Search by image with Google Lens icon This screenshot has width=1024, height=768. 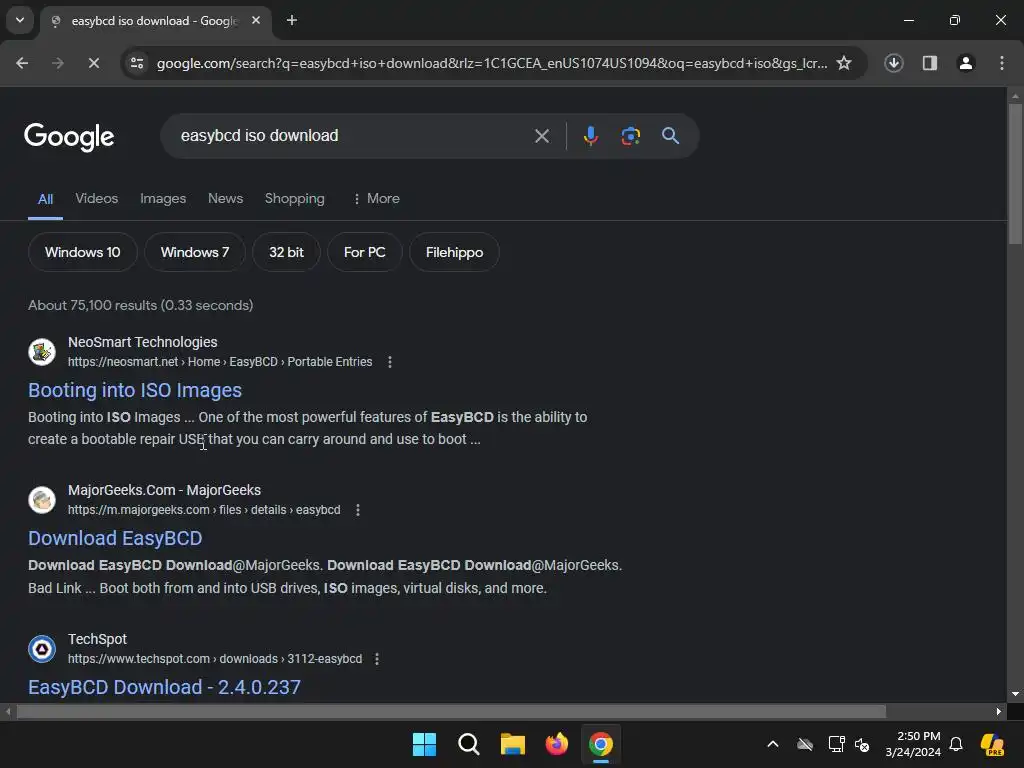[x=630, y=136]
